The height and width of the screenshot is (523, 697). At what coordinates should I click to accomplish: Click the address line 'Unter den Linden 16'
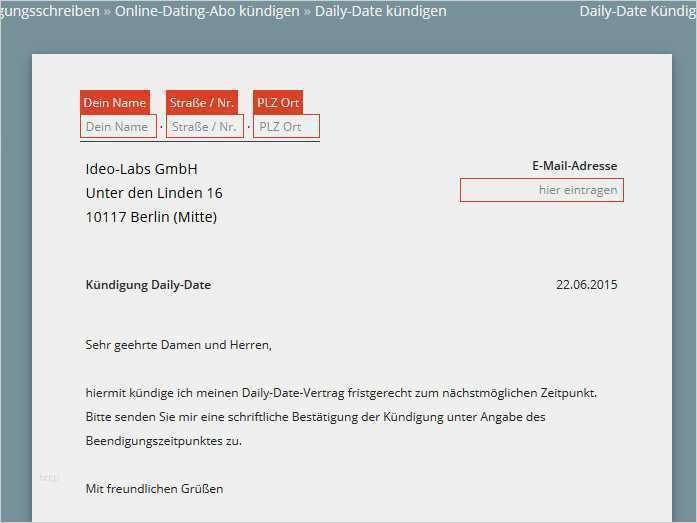pos(154,193)
